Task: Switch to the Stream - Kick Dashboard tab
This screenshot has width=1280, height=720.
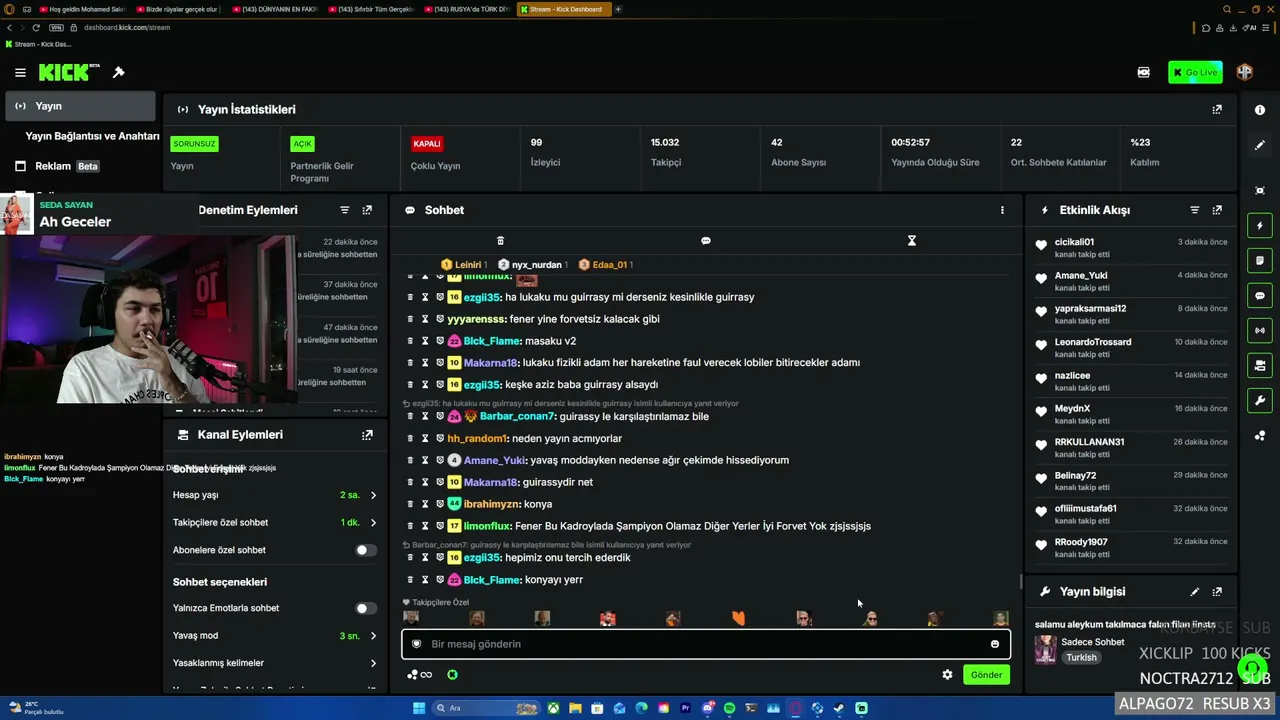Action: 563,9
